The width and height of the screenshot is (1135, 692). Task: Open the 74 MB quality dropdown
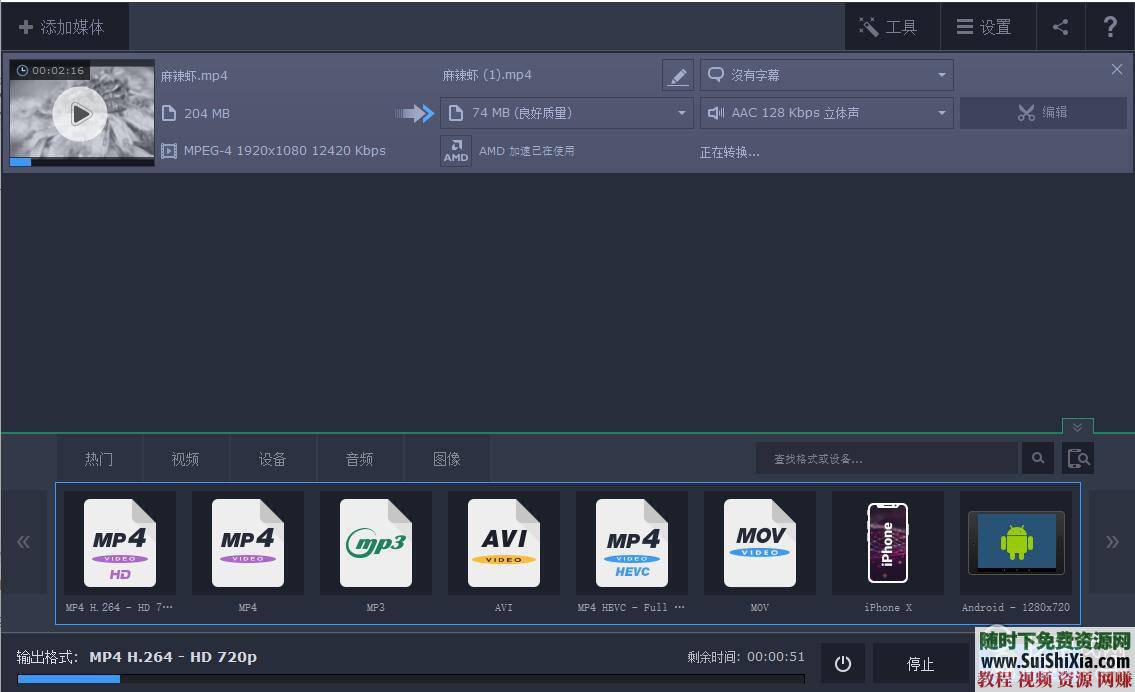[x=566, y=112]
